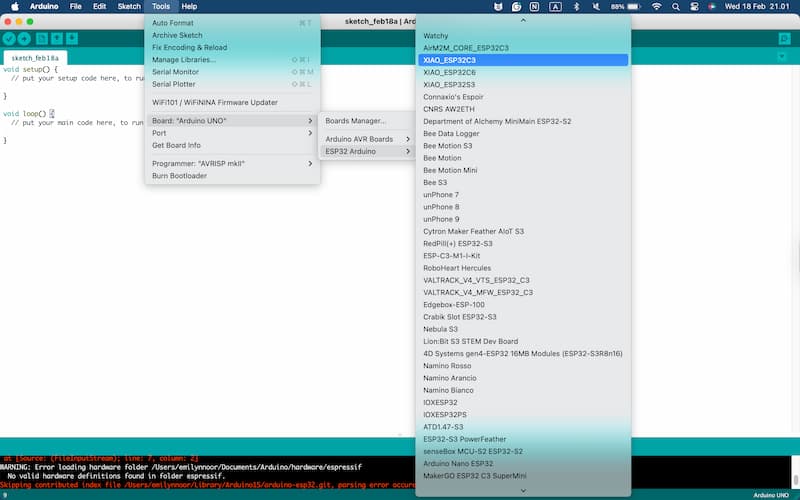Screen dimensions: 800x500
Task: Select Fix Encoding & Reload
Action: [233, 47]
